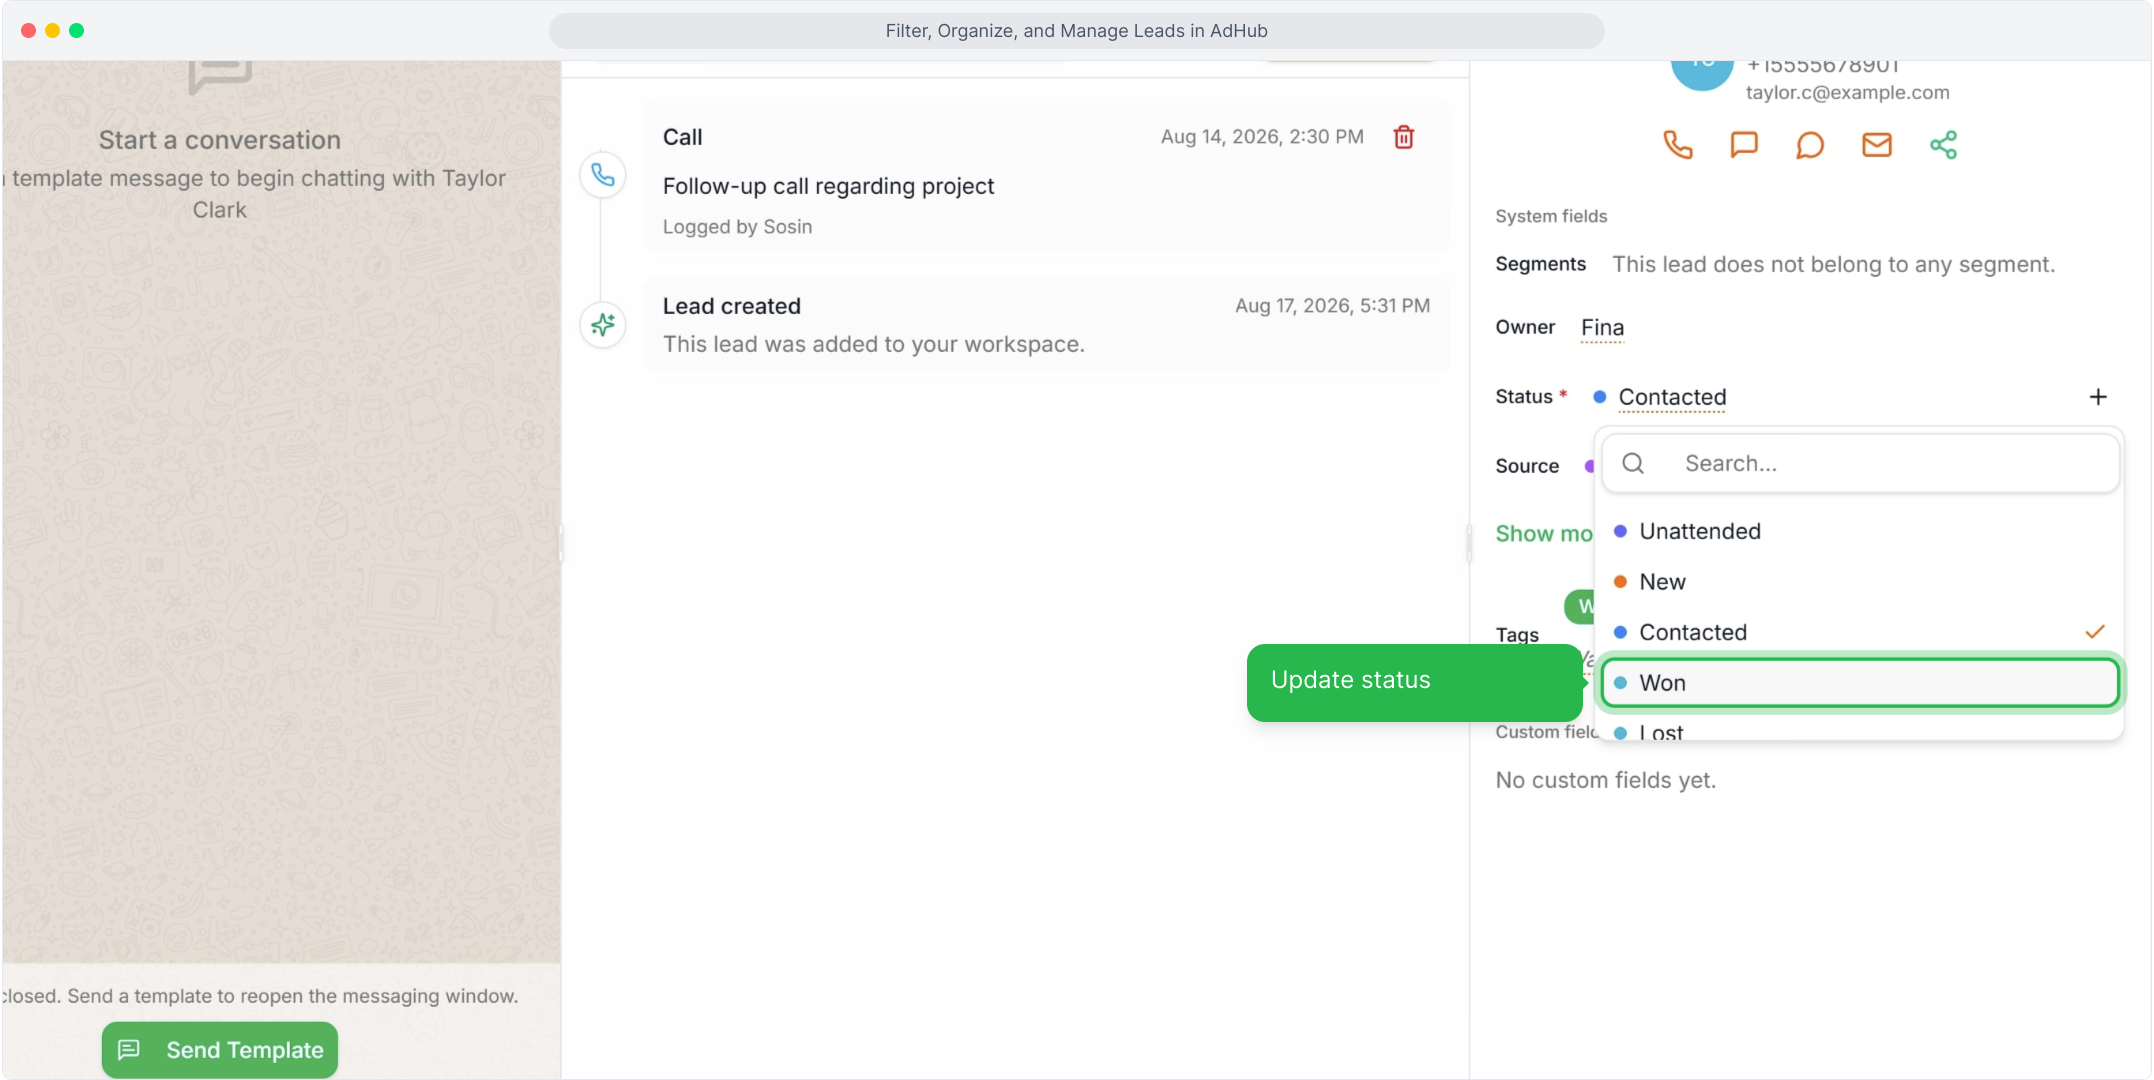Click the Segments empty-state message

pyautogui.click(x=1833, y=264)
